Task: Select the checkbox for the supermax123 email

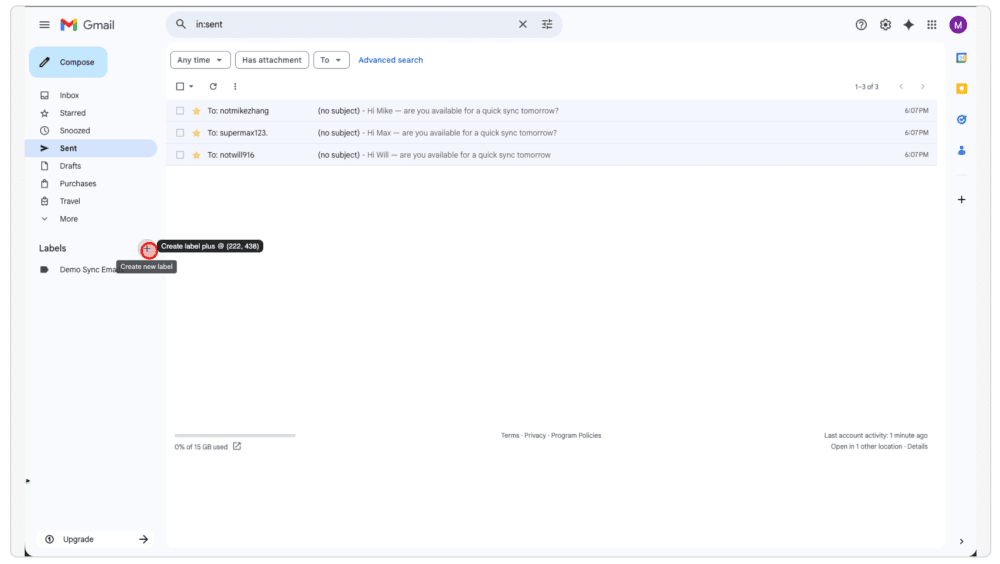Action: coord(180,133)
